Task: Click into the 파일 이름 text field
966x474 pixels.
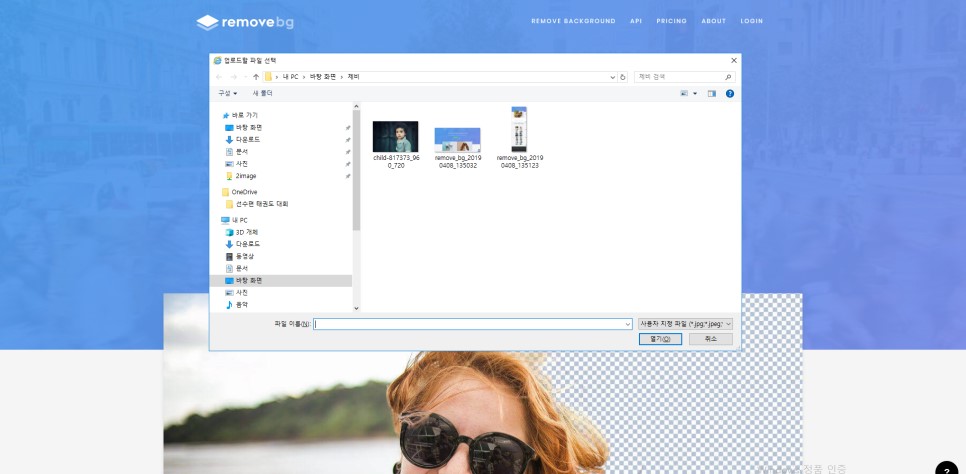Action: 468,324
